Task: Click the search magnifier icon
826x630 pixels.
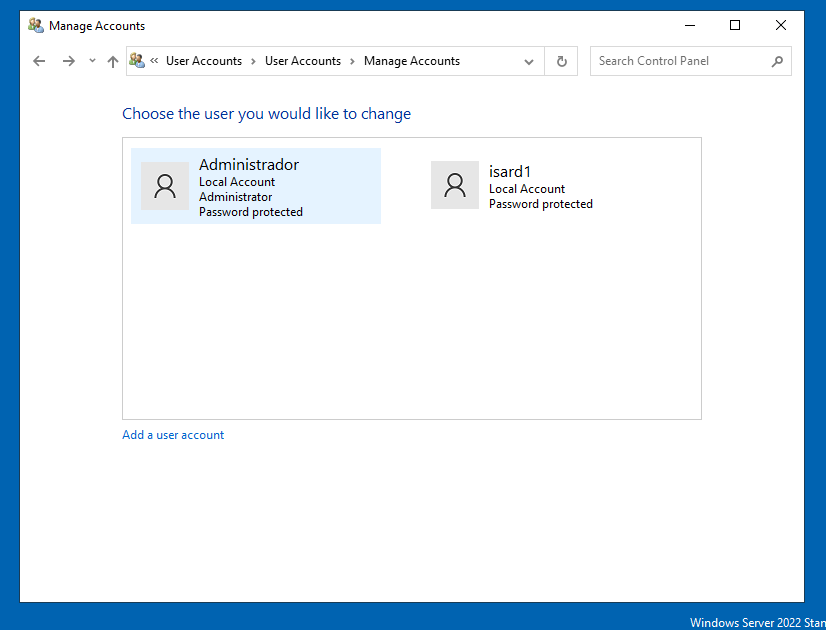Action: (777, 61)
